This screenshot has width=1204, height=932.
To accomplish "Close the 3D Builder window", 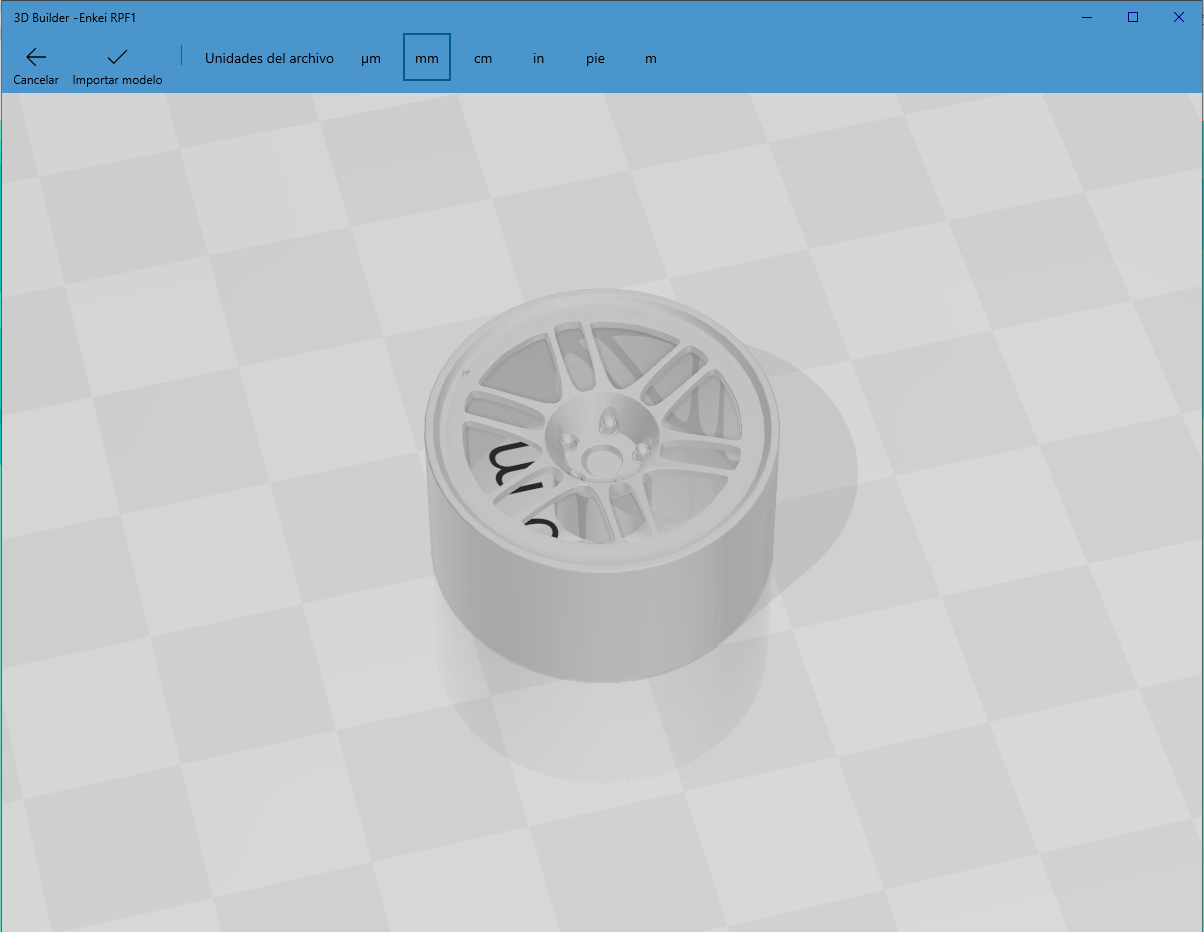I will point(1179,17).
